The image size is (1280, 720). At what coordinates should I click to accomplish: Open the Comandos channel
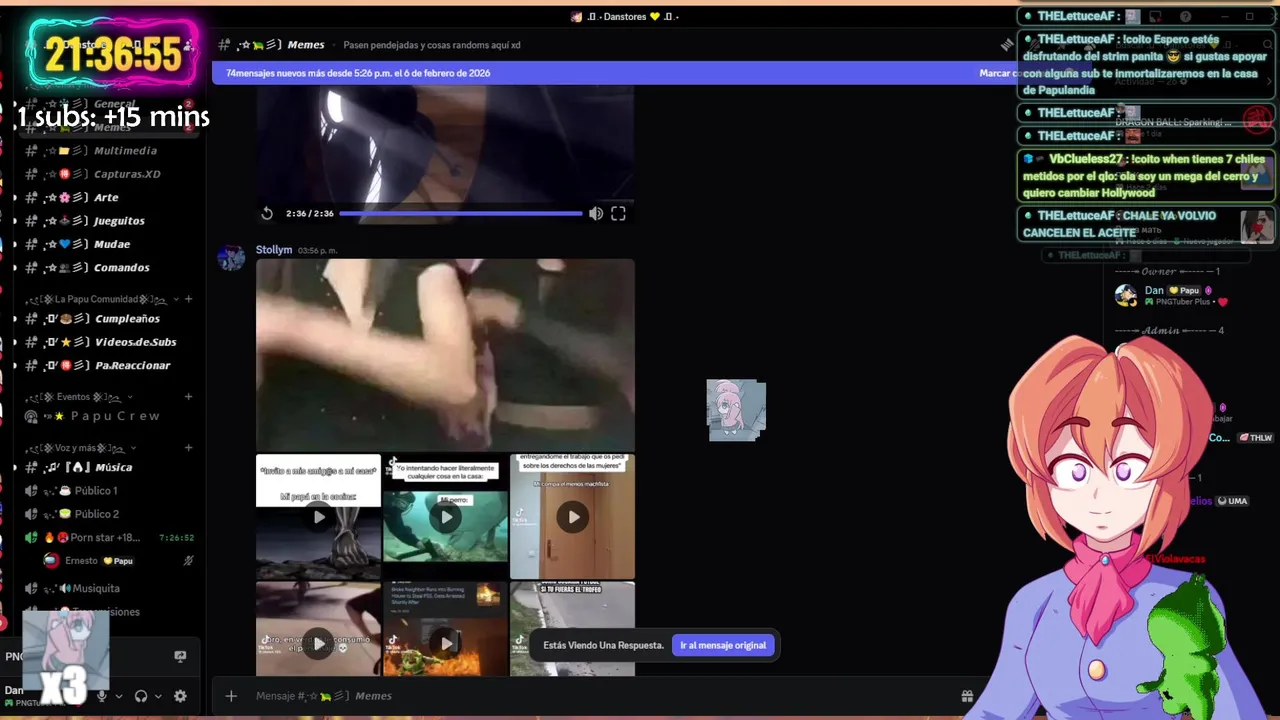point(110,268)
